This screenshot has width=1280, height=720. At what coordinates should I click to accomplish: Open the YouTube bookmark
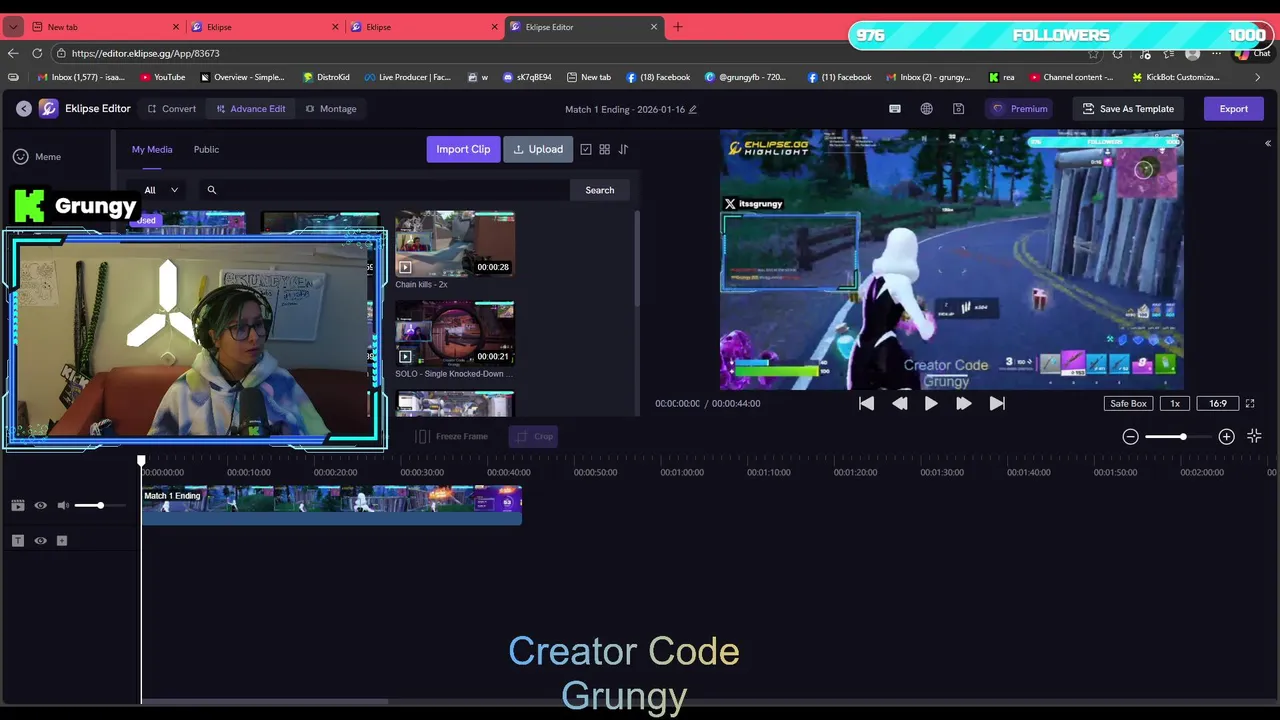click(163, 77)
